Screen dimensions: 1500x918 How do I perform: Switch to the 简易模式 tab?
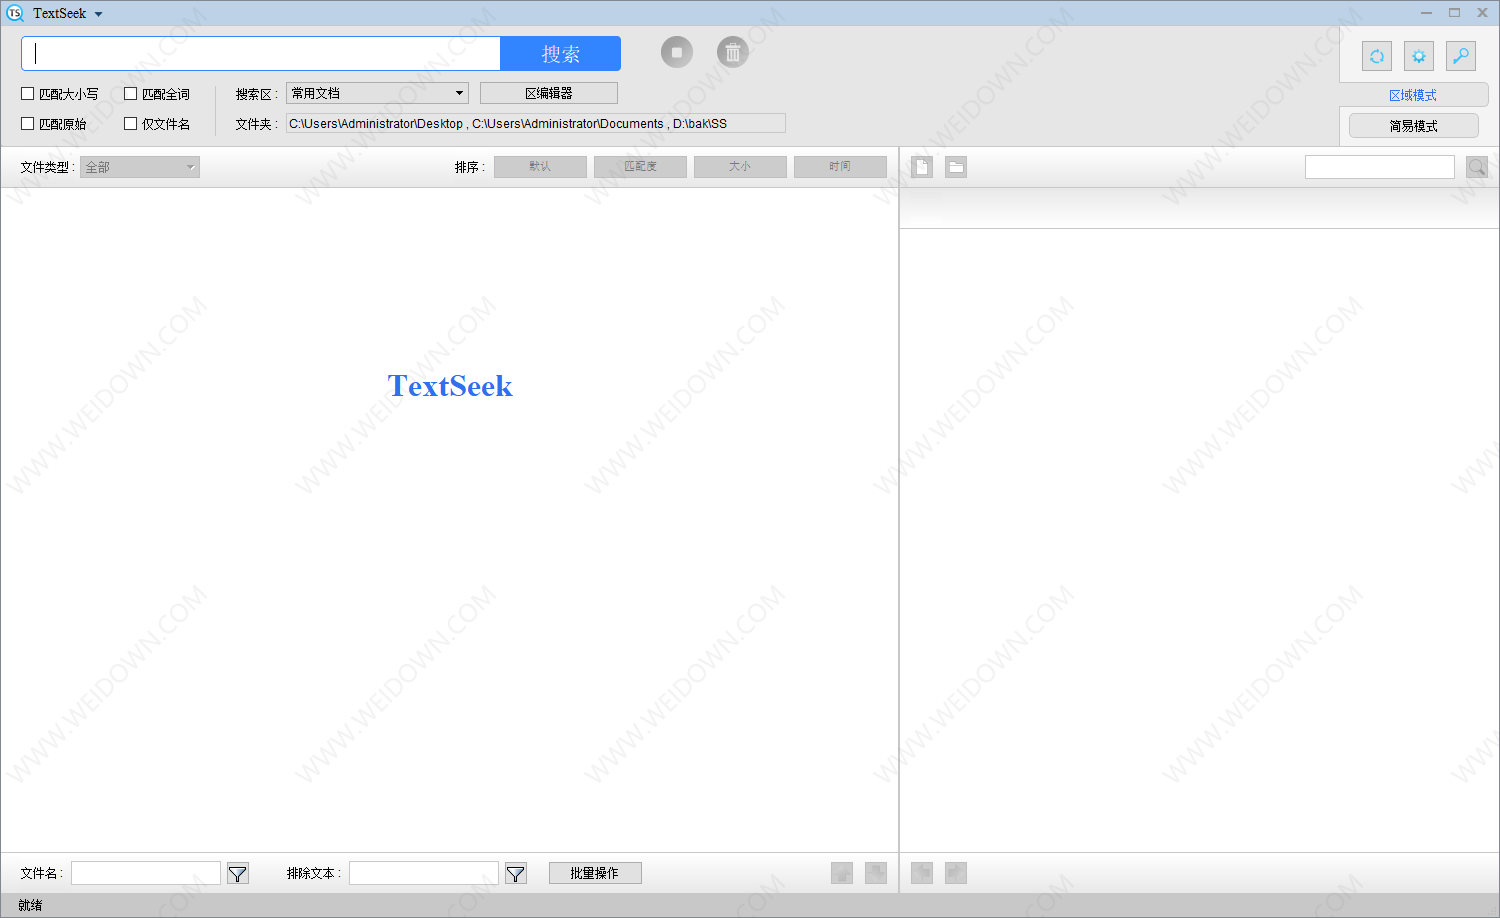[1412, 126]
